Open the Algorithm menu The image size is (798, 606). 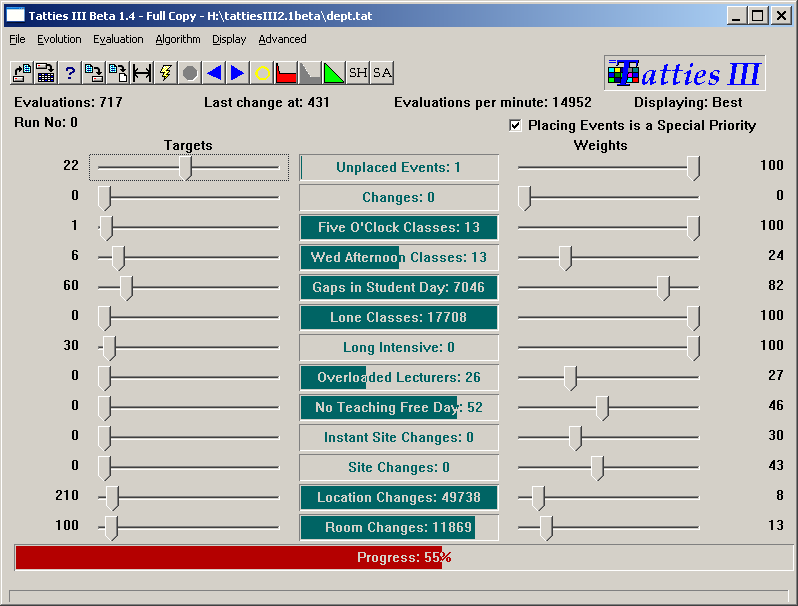pos(178,39)
